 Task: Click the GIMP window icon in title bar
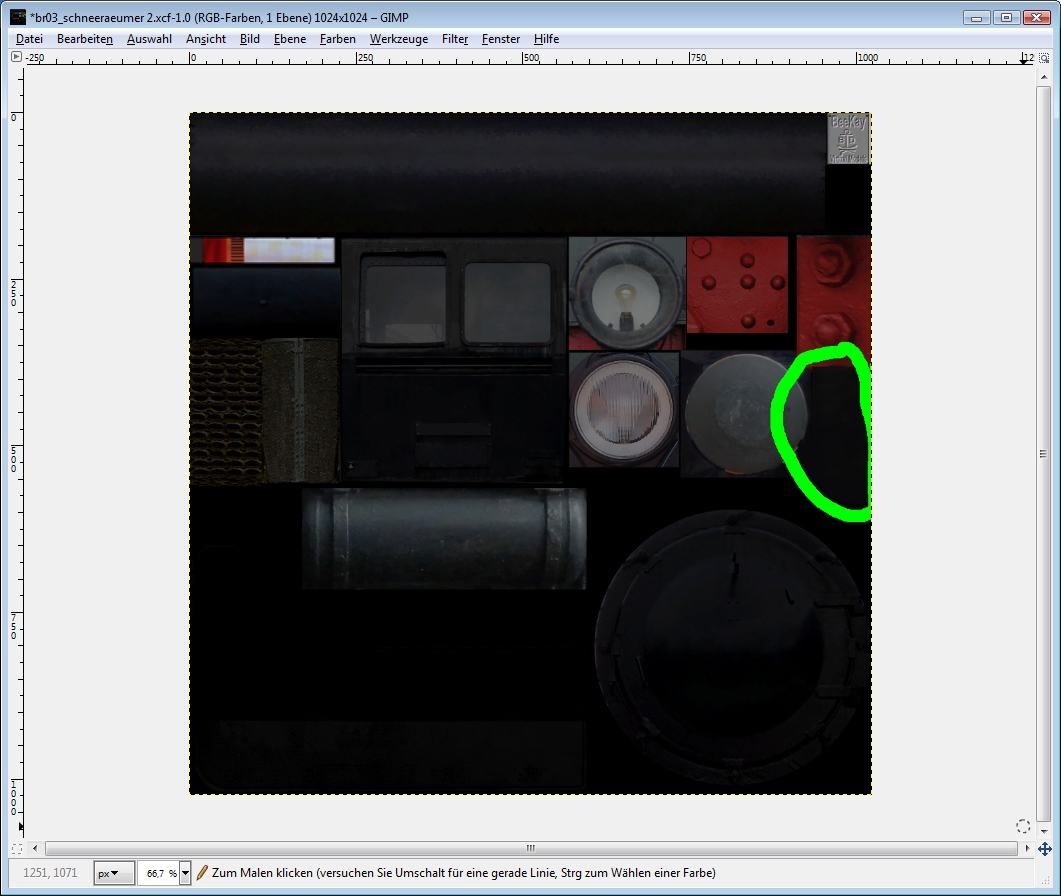[18, 17]
